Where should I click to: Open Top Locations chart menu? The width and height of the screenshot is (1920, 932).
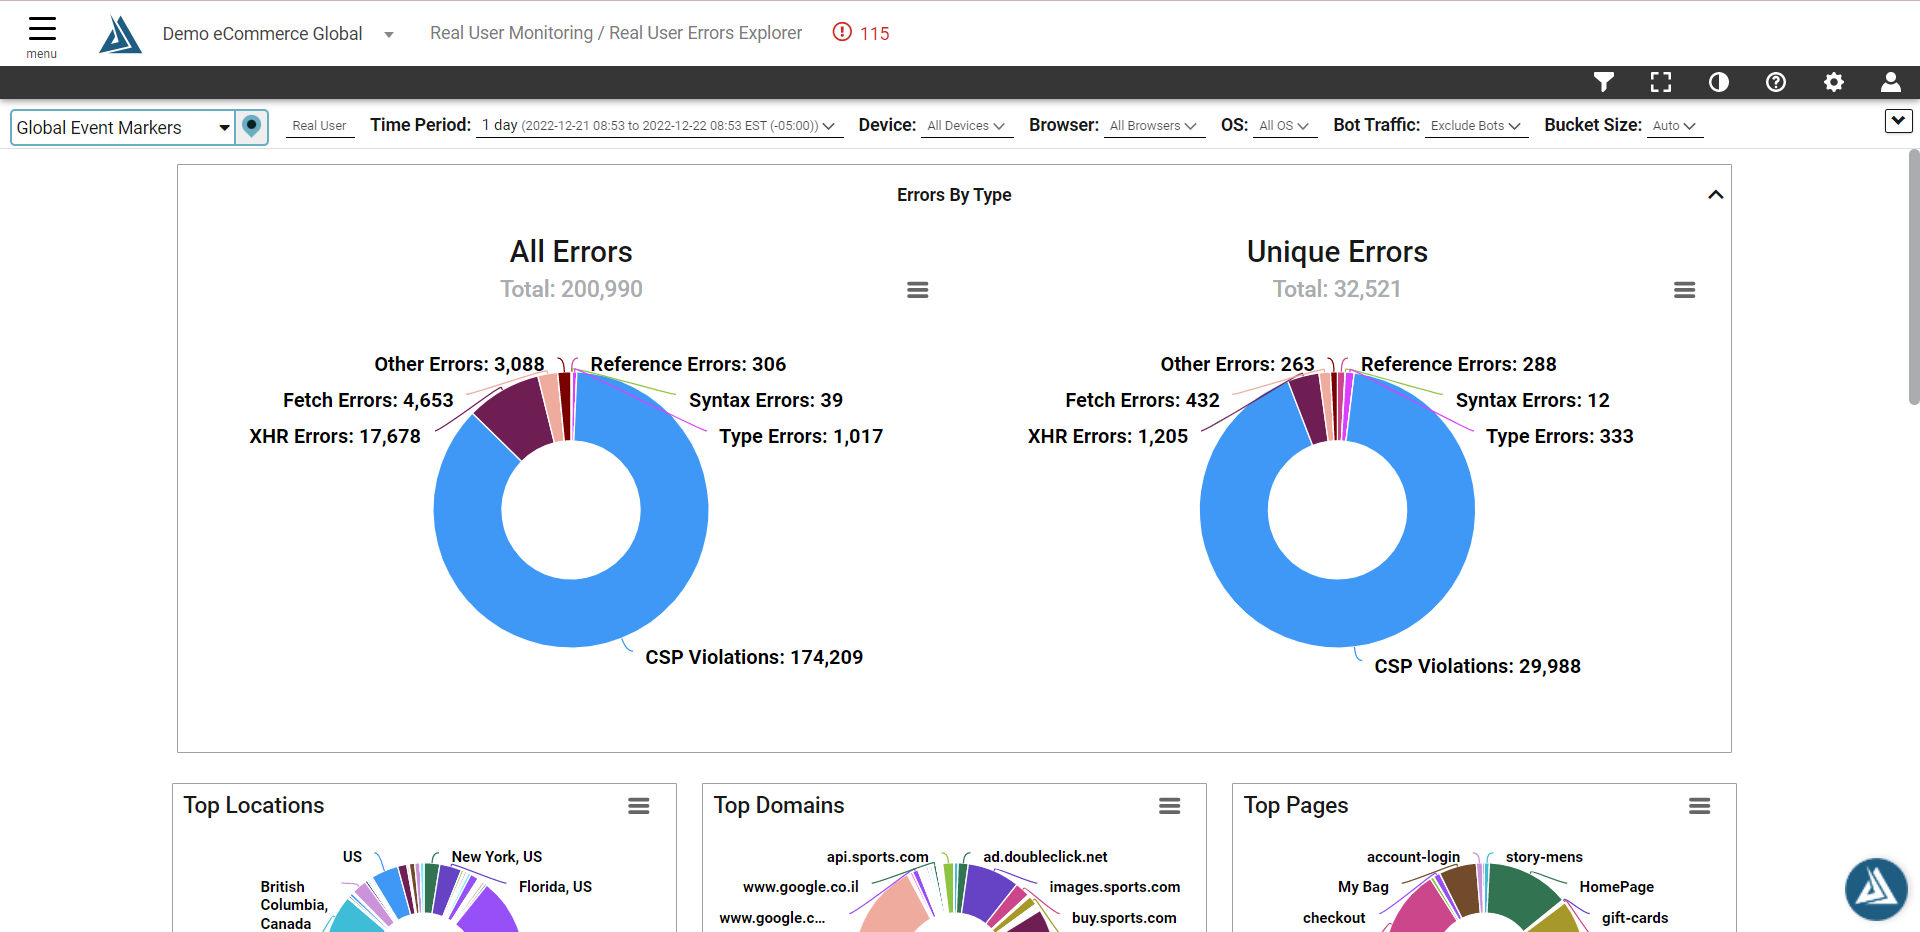(639, 806)
